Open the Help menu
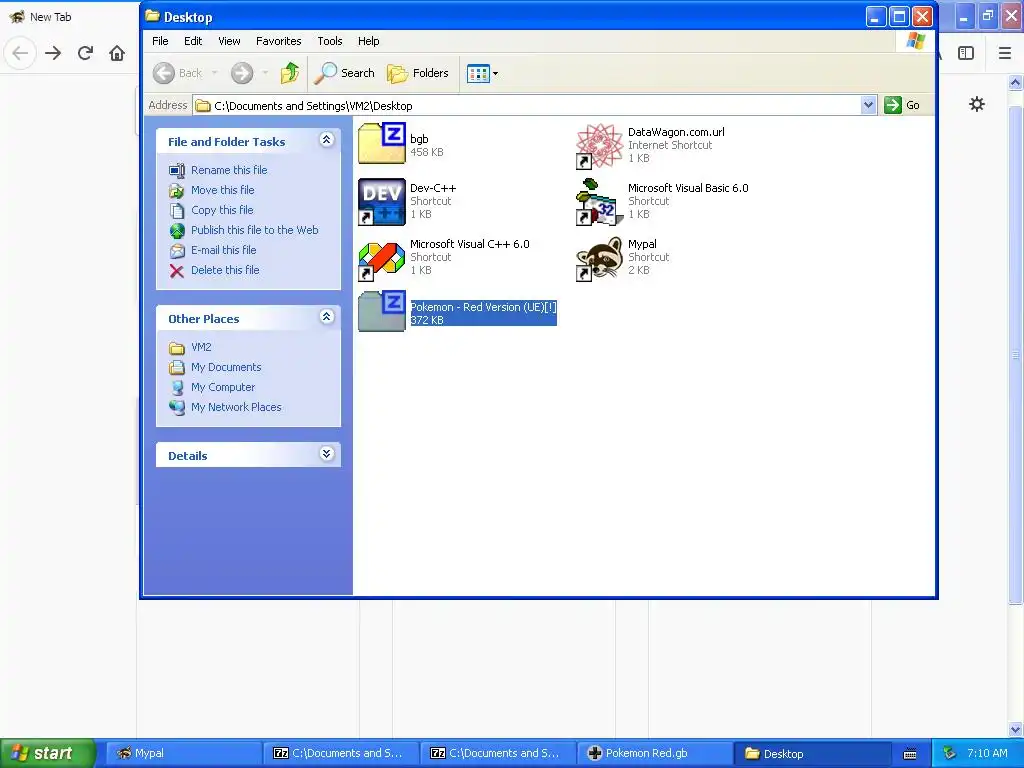The width and height of the screenshot is (1024, 768). 368,41
